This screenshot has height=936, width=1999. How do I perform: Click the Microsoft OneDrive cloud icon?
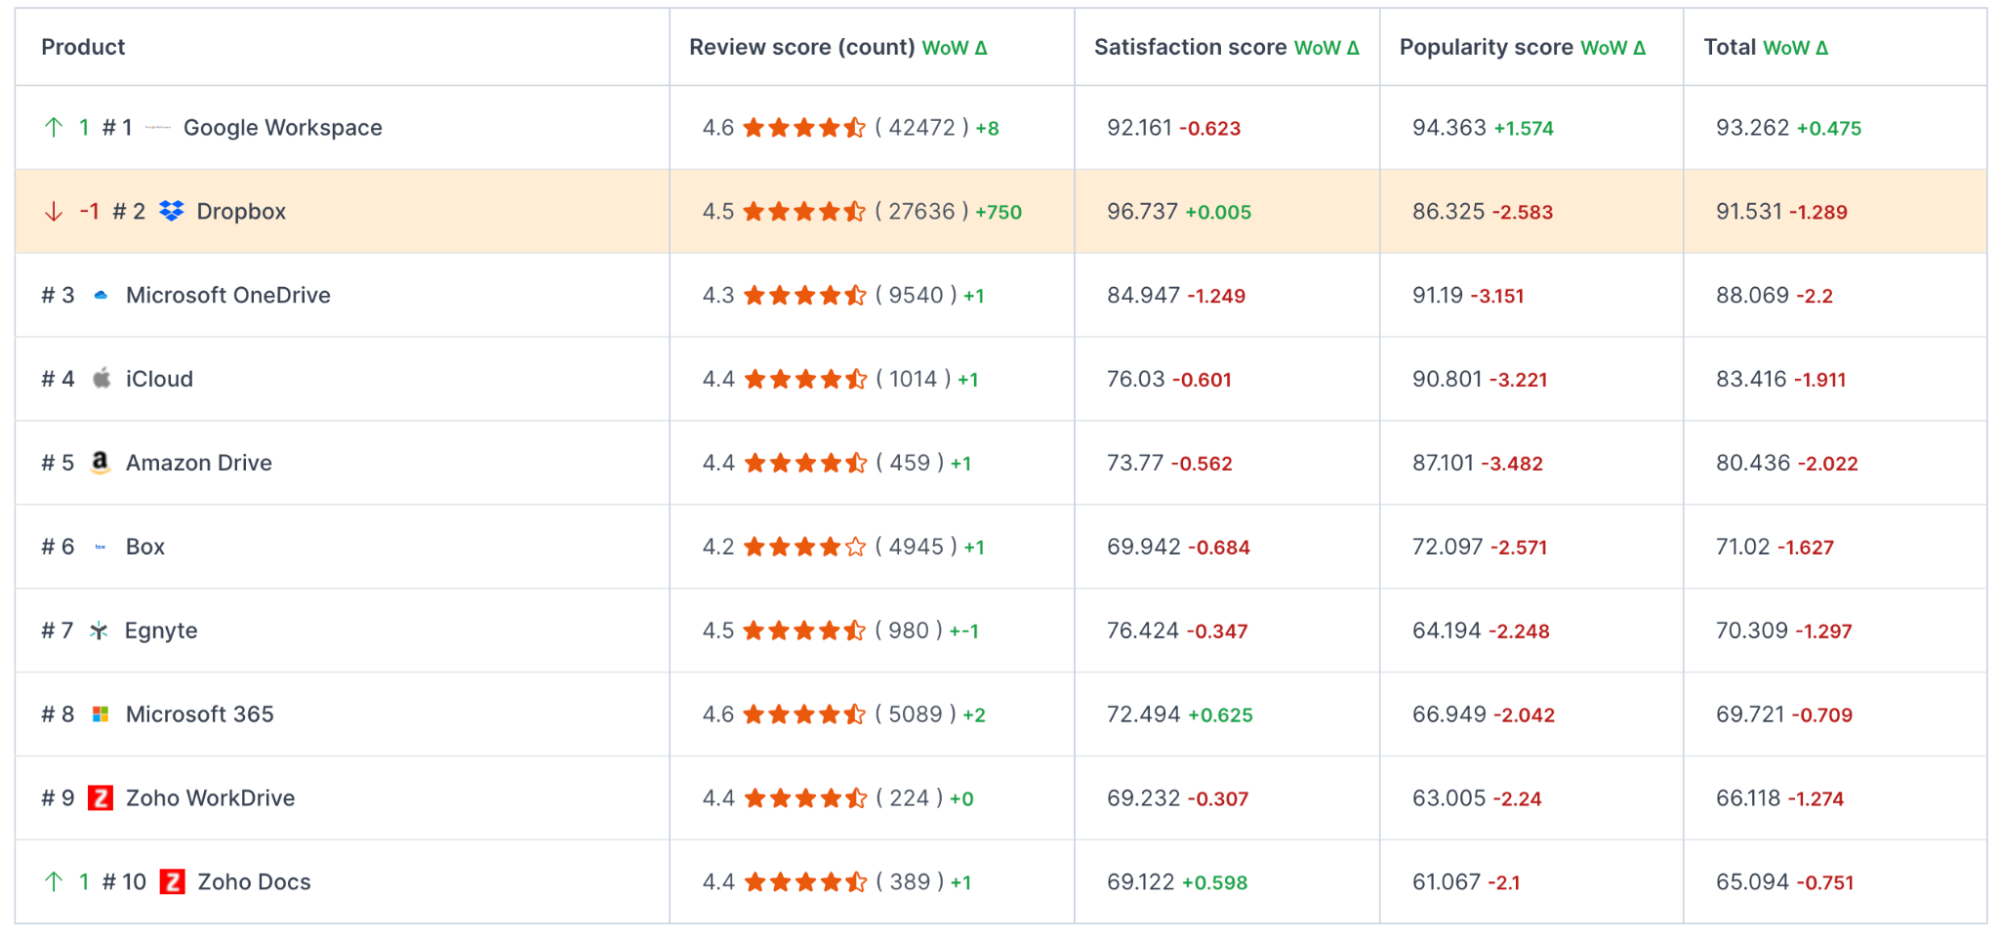(x=100, y=295)
